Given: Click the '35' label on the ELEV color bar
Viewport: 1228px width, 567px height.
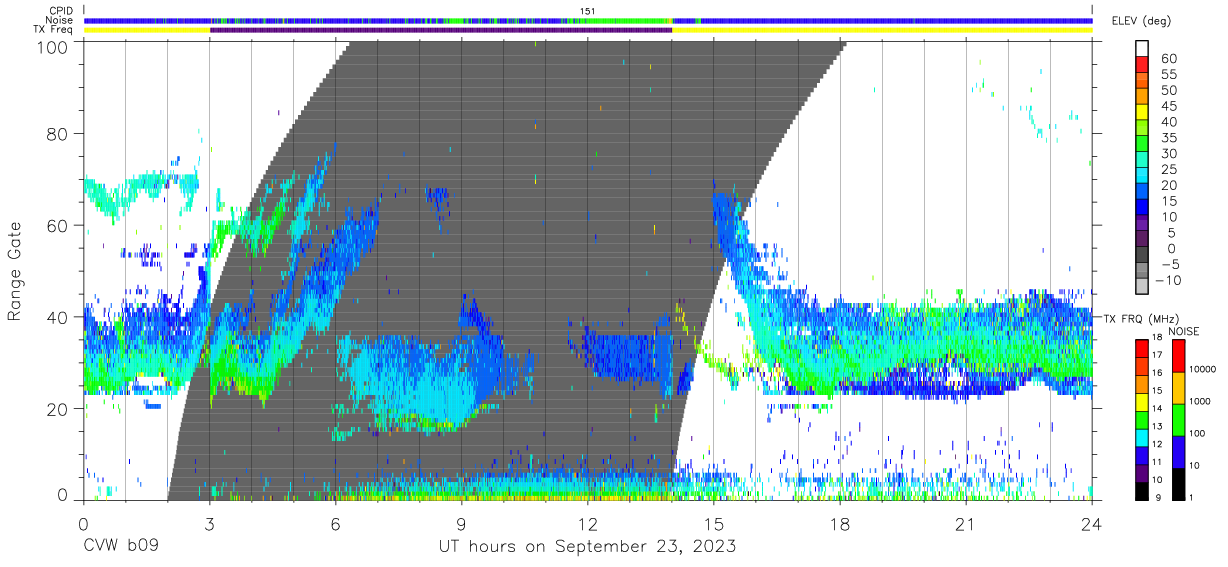Looking at the screenshot, I should [x=1168, y=138].
